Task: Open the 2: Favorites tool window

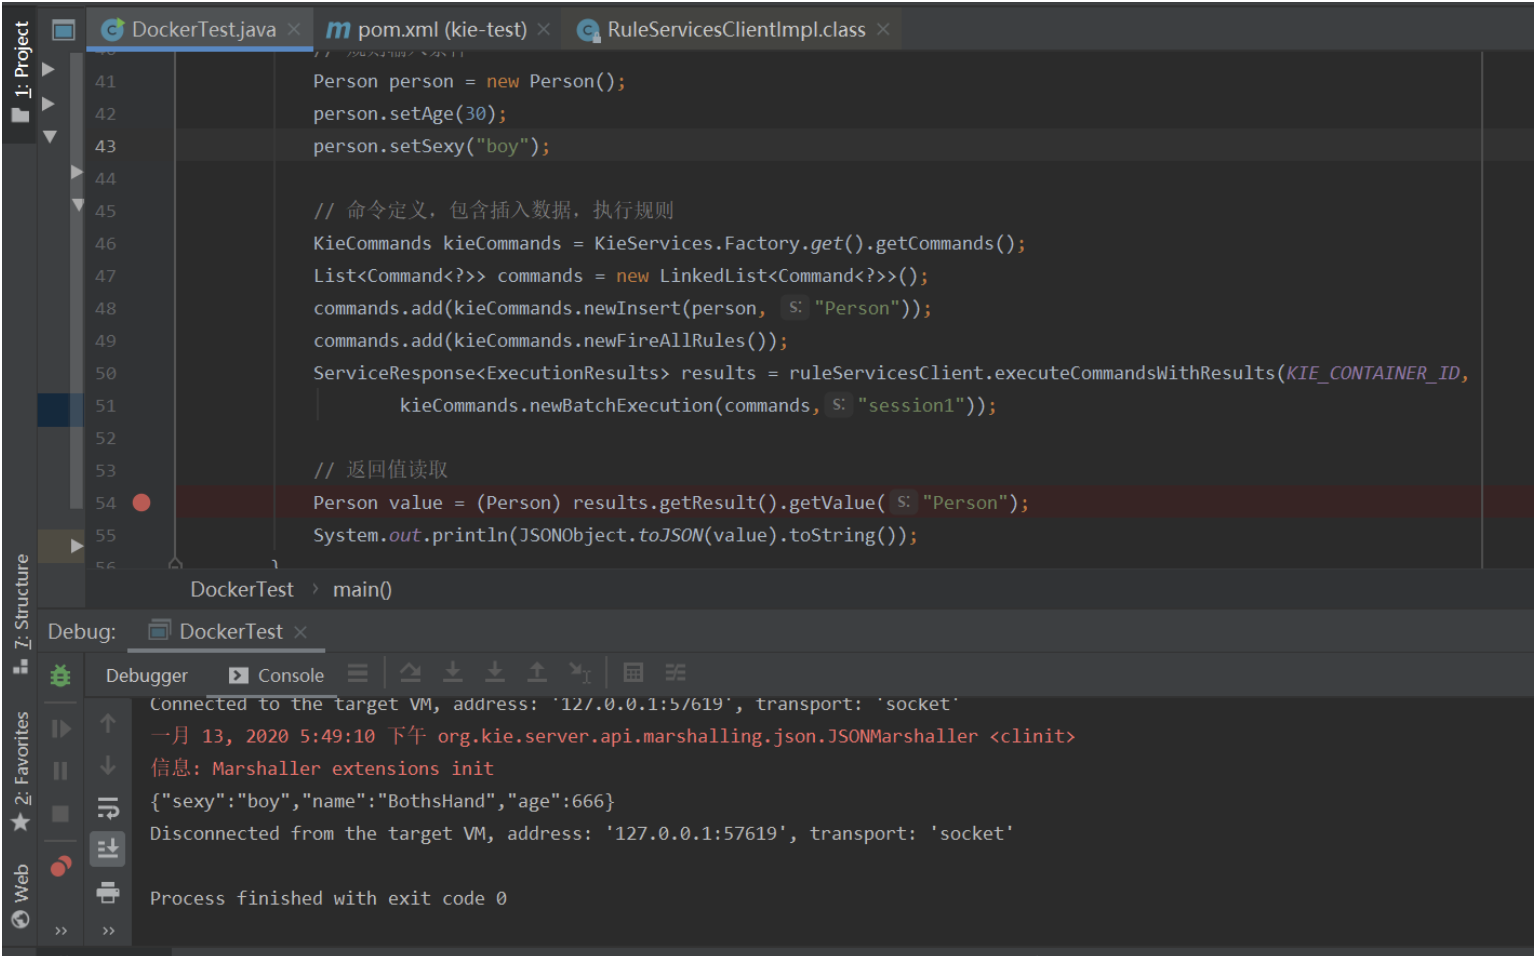Action: (x=20, y=770)
